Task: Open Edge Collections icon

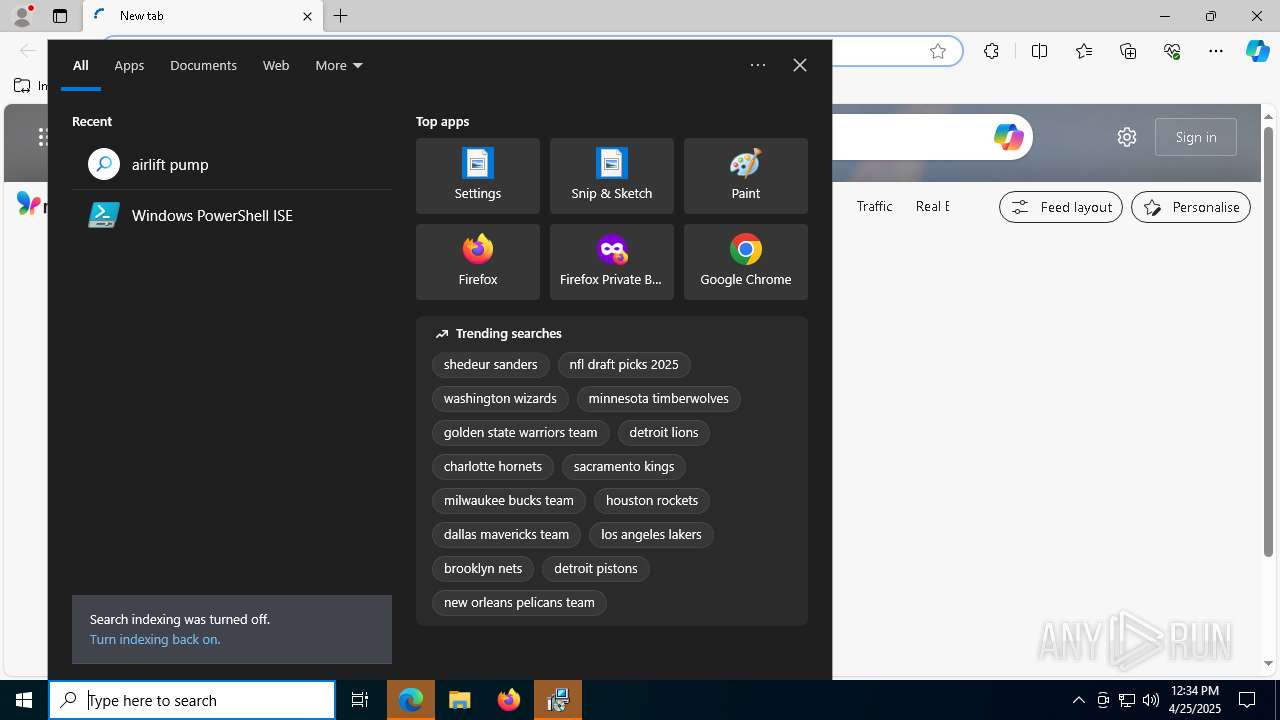Action: click(1128, 51)
